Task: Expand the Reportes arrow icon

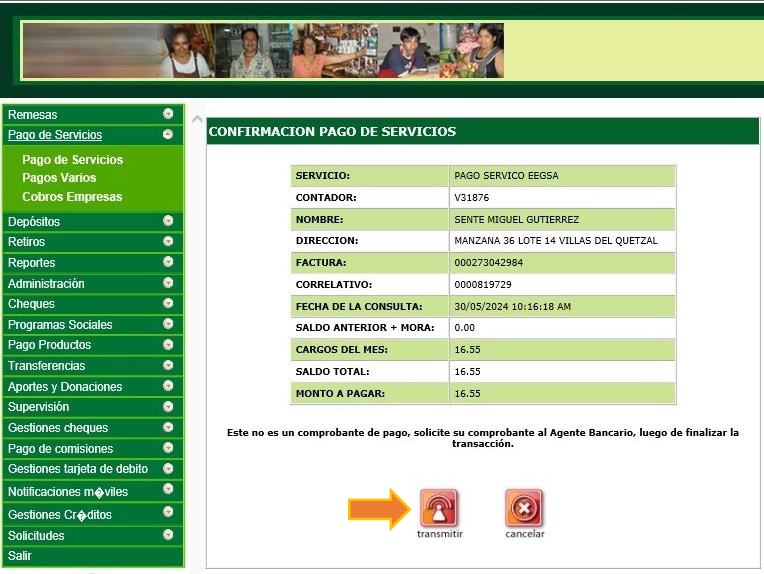Action: (168, 262)
